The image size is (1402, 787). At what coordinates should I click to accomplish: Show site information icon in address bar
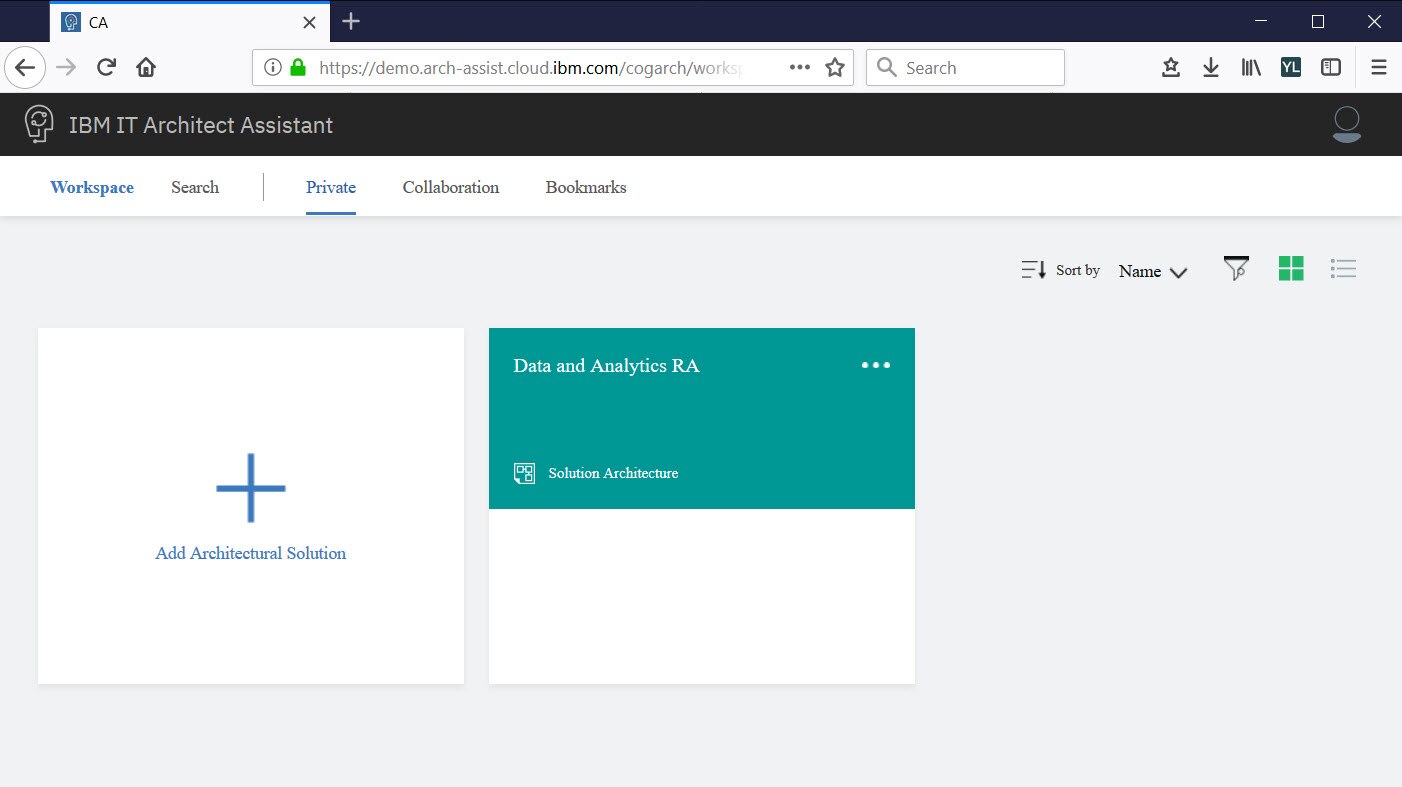tap(272, 68)
